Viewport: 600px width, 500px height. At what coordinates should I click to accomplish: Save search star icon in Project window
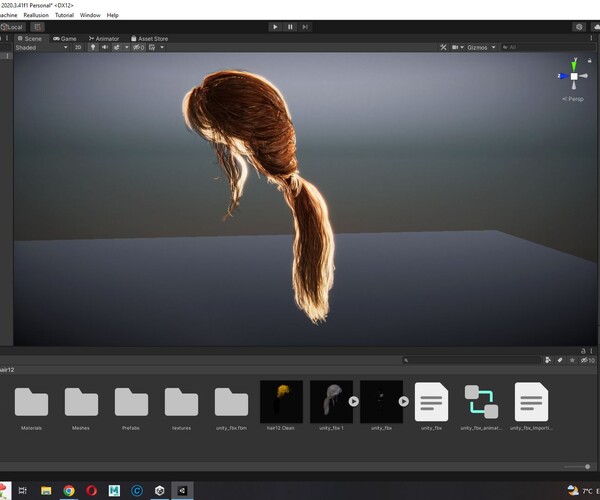click(x=572, y=360)
